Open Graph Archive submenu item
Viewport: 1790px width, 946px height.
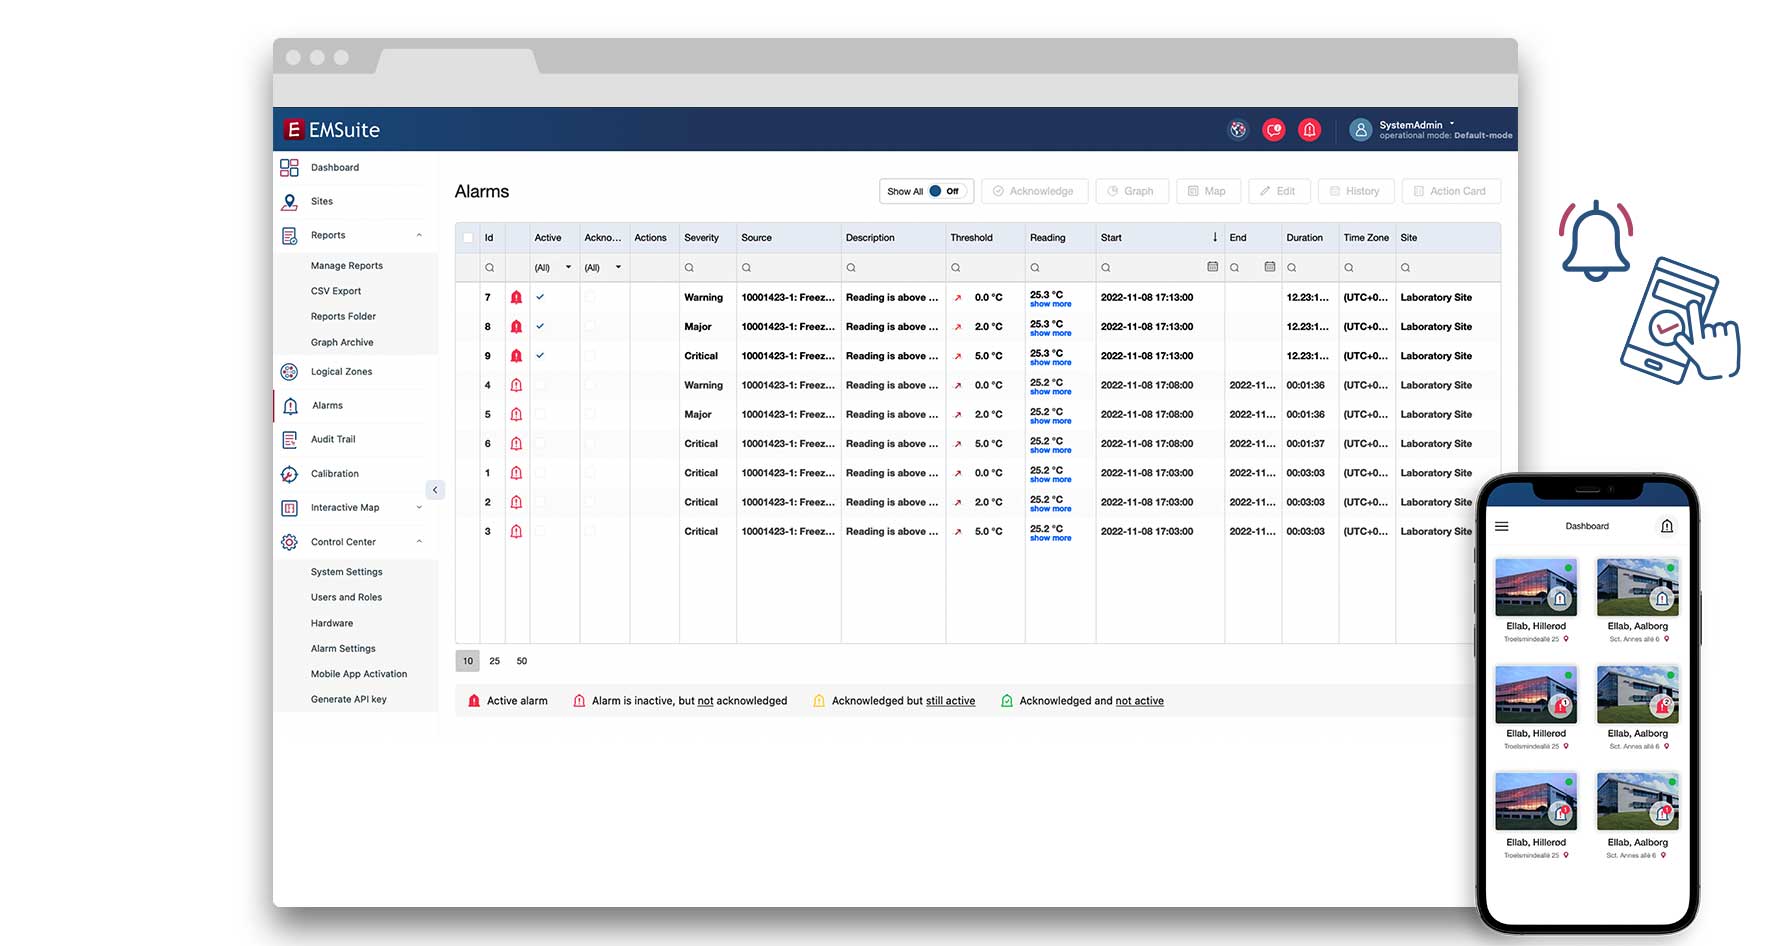(x=342, y=342)
